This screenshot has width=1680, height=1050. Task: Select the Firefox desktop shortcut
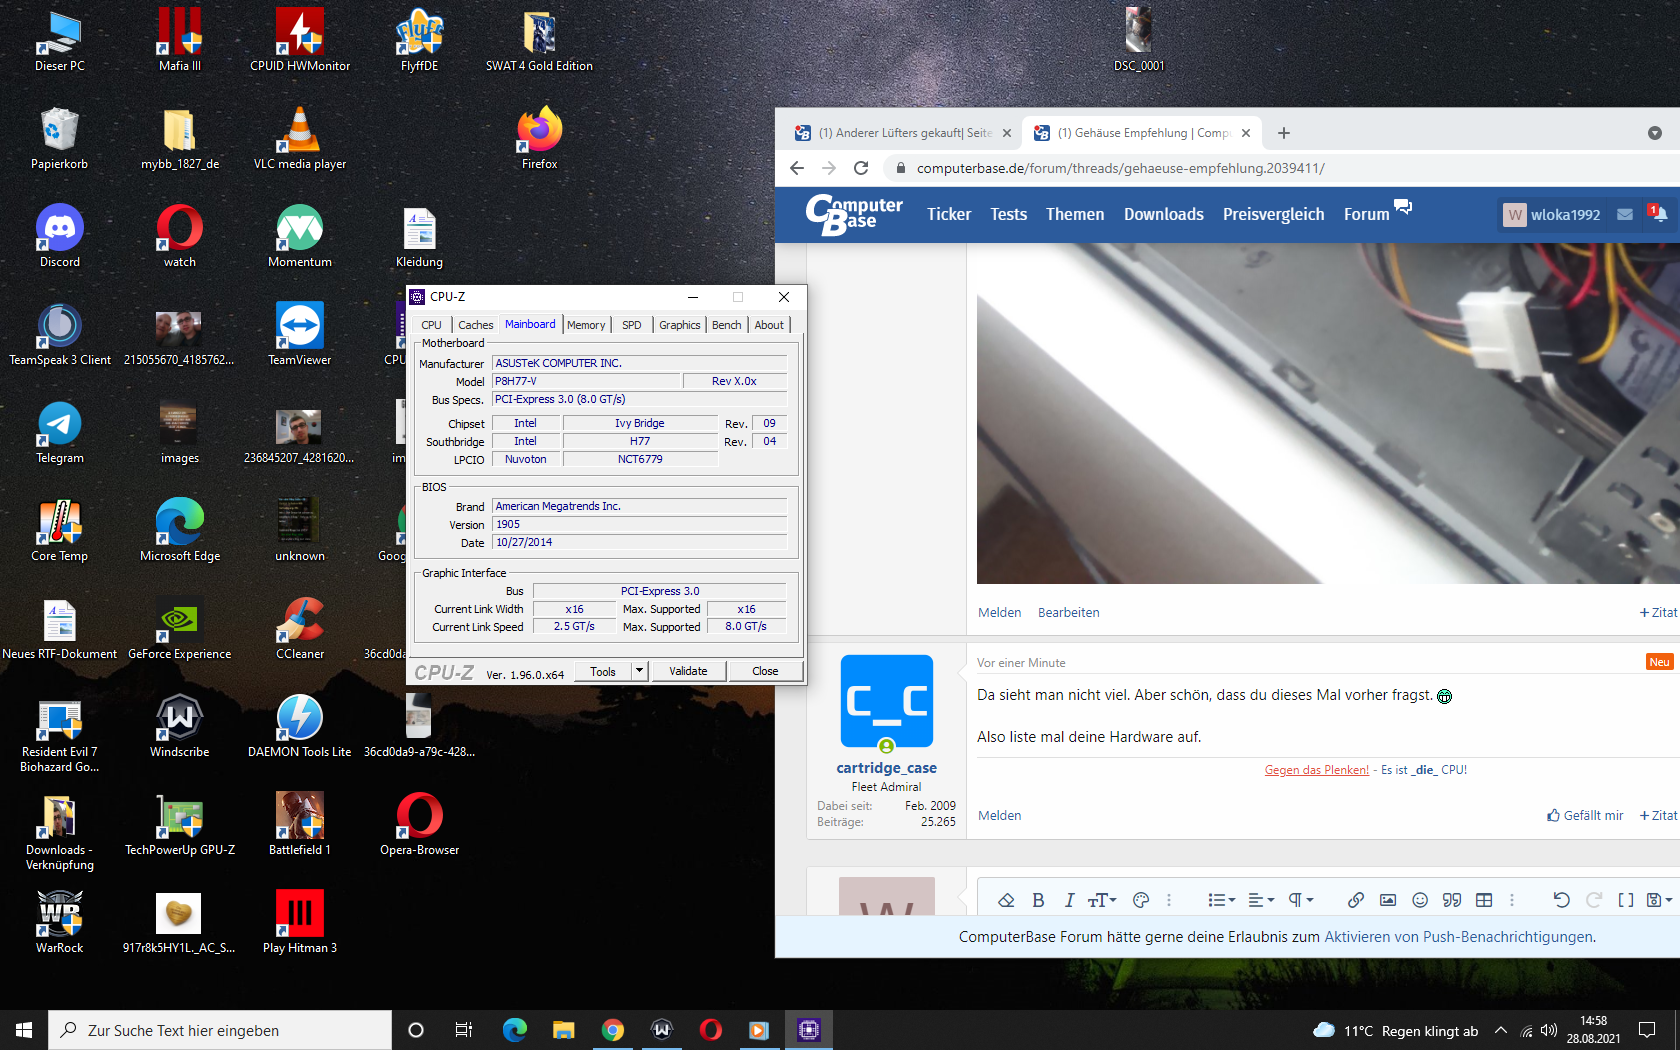coord(540,138)
